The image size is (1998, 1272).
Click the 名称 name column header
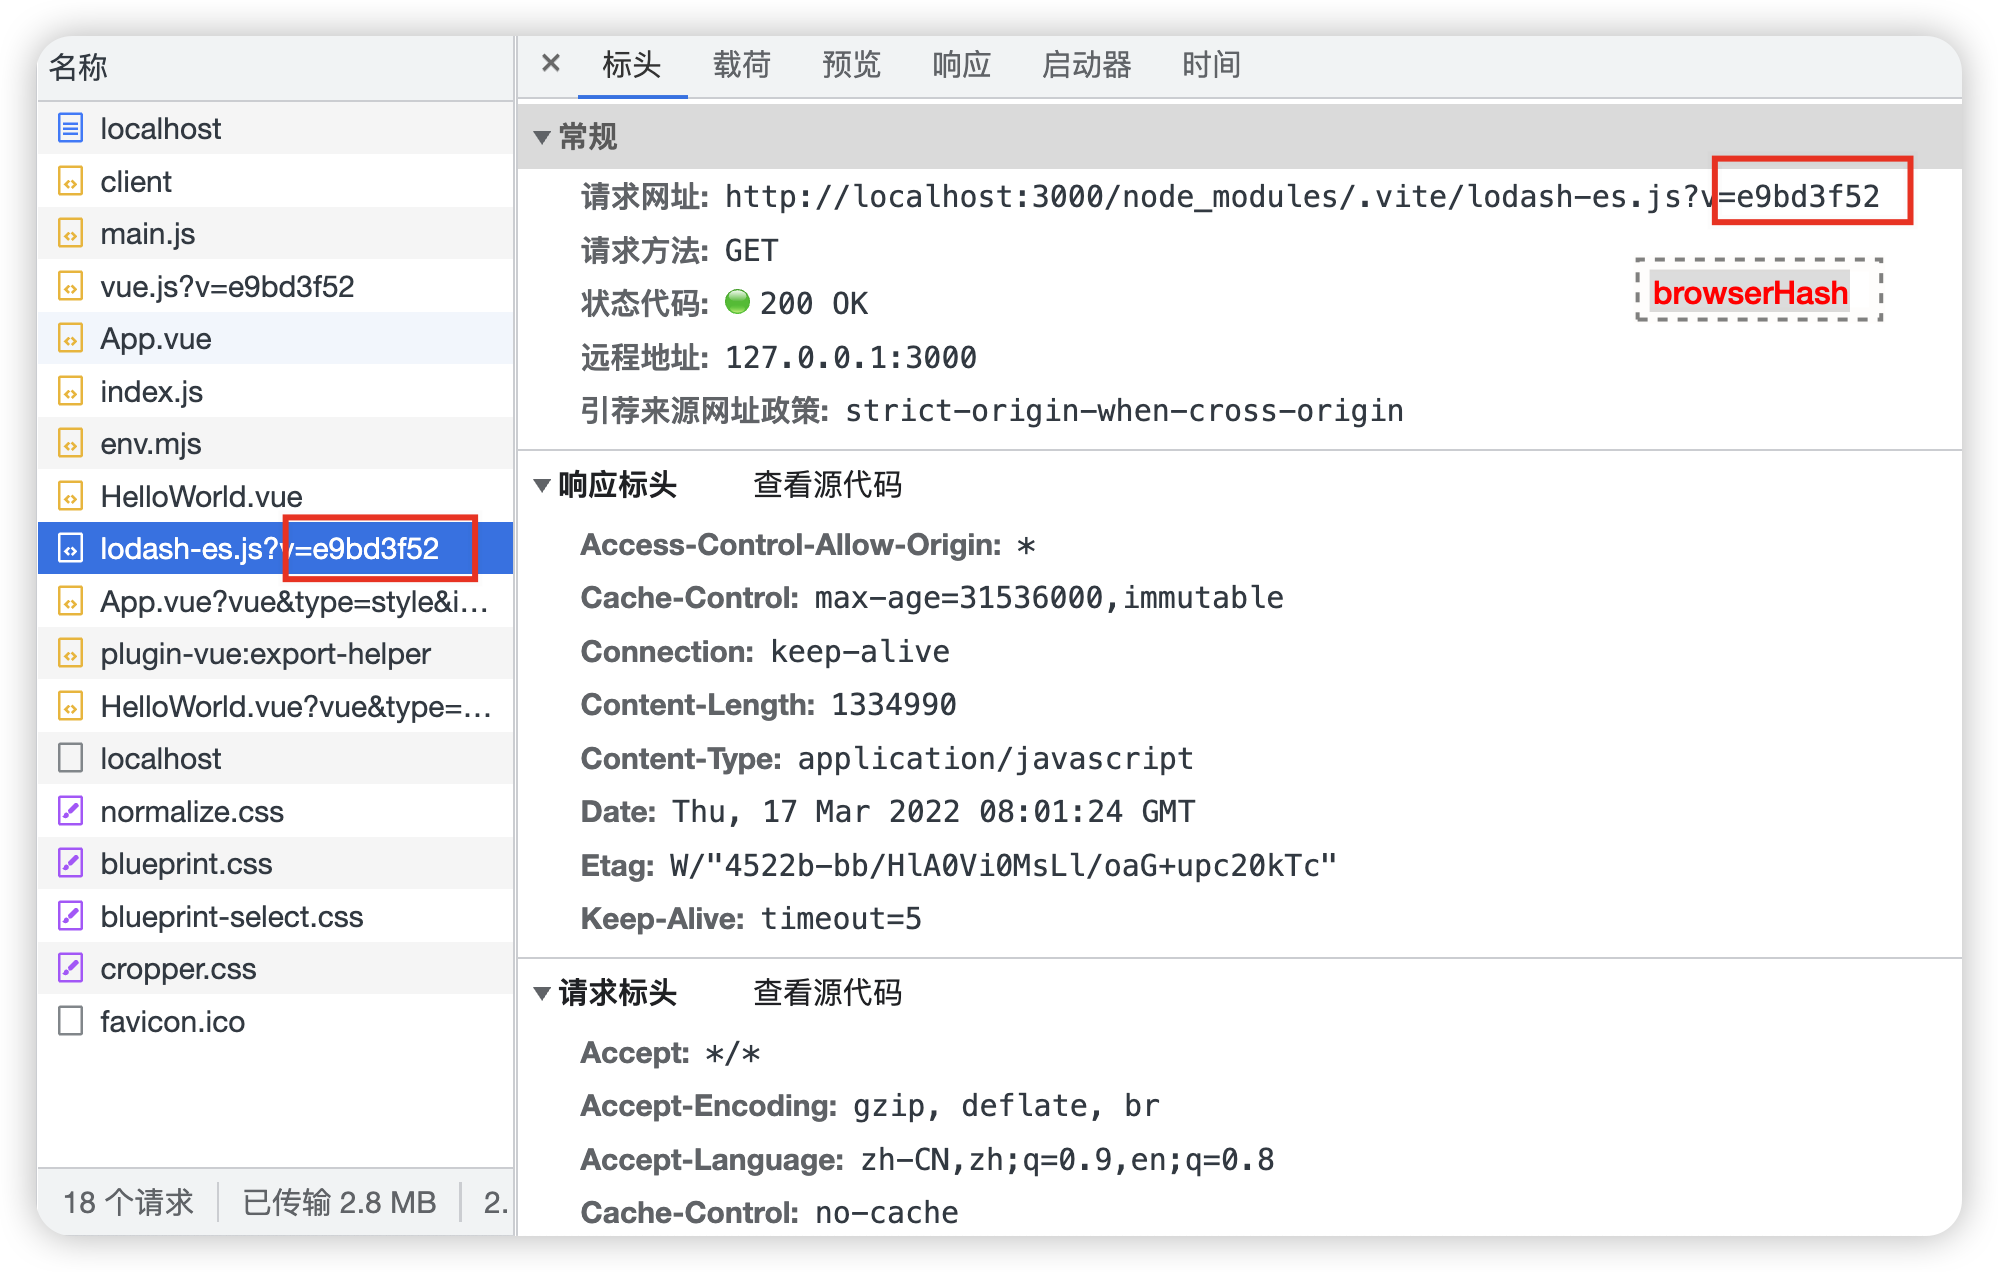coord(78,67)
